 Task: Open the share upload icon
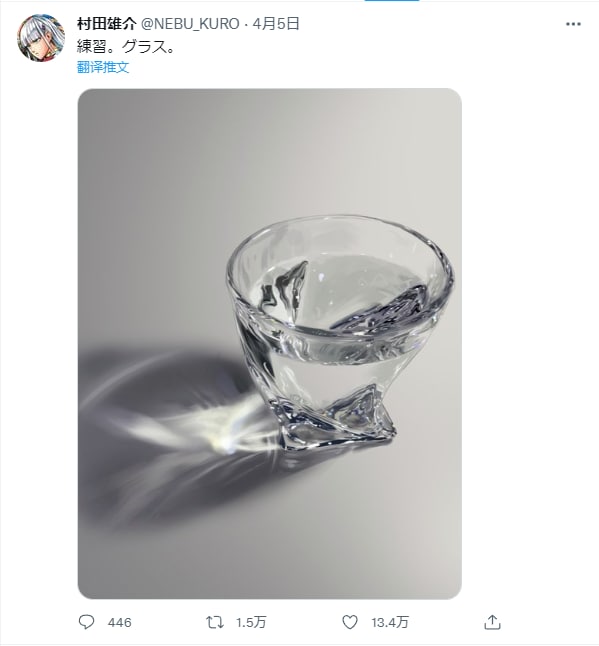[x=492, y=622]
